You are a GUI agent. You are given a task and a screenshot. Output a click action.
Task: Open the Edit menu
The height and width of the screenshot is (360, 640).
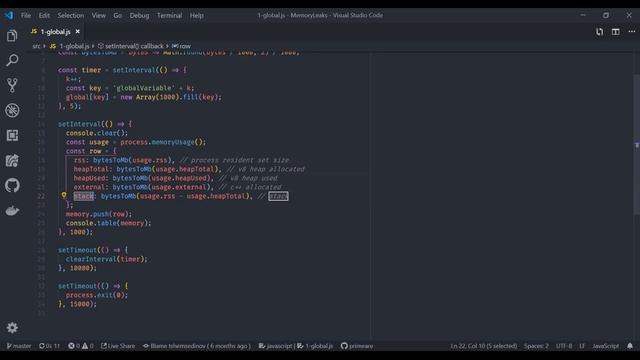[x=44, y=15]
